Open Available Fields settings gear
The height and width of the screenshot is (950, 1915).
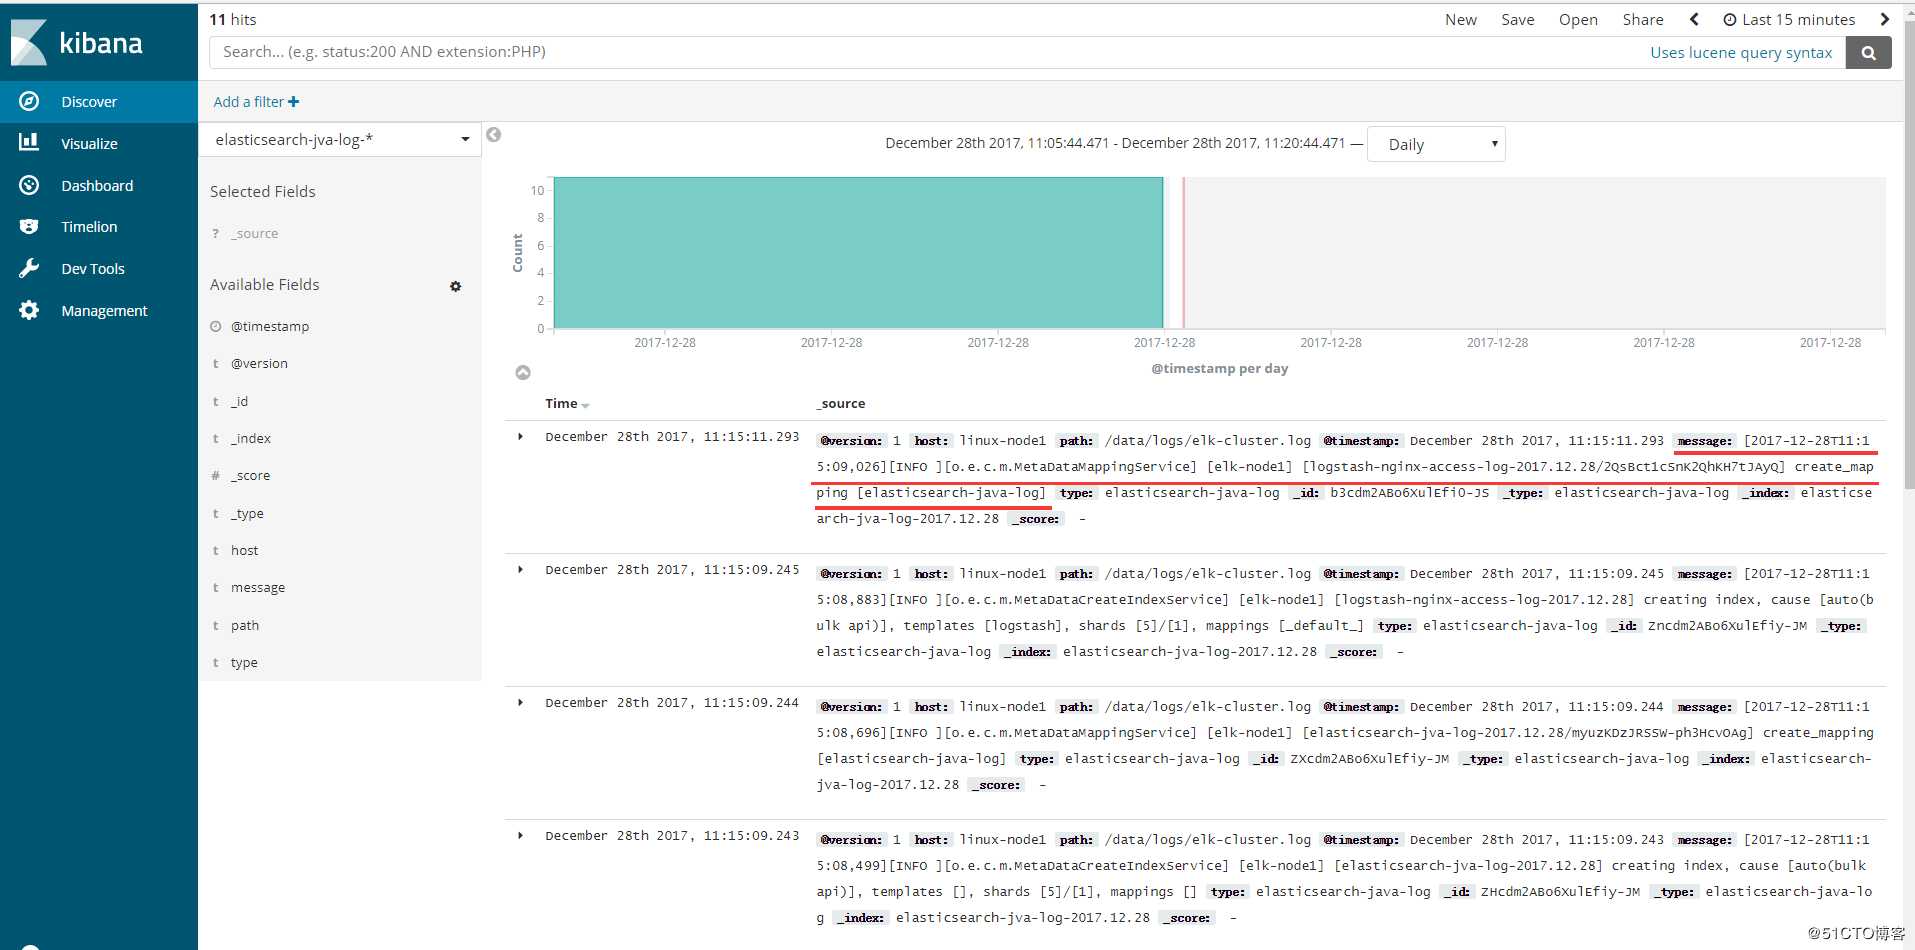click(x=455, y=286)
